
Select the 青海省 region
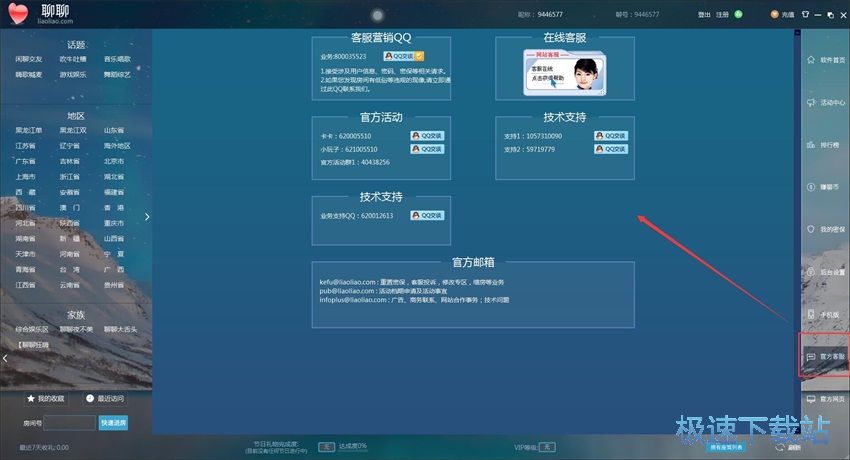[x=25, y=269]
